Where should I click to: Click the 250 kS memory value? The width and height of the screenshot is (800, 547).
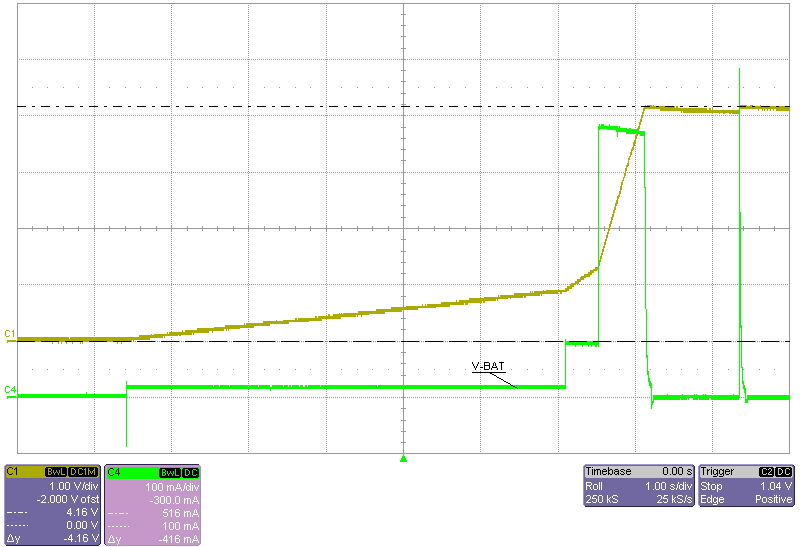click(602, 499)
